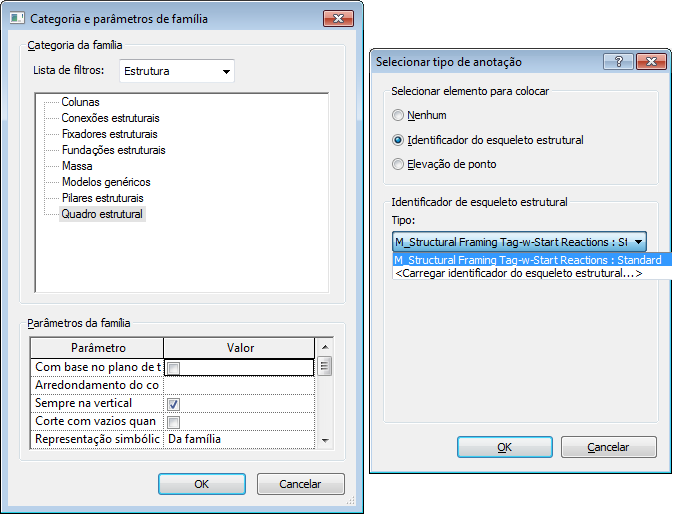Uncheck Sempre na vertical checkbox
This screenshot has height=514, width=683.
point(173,404)
